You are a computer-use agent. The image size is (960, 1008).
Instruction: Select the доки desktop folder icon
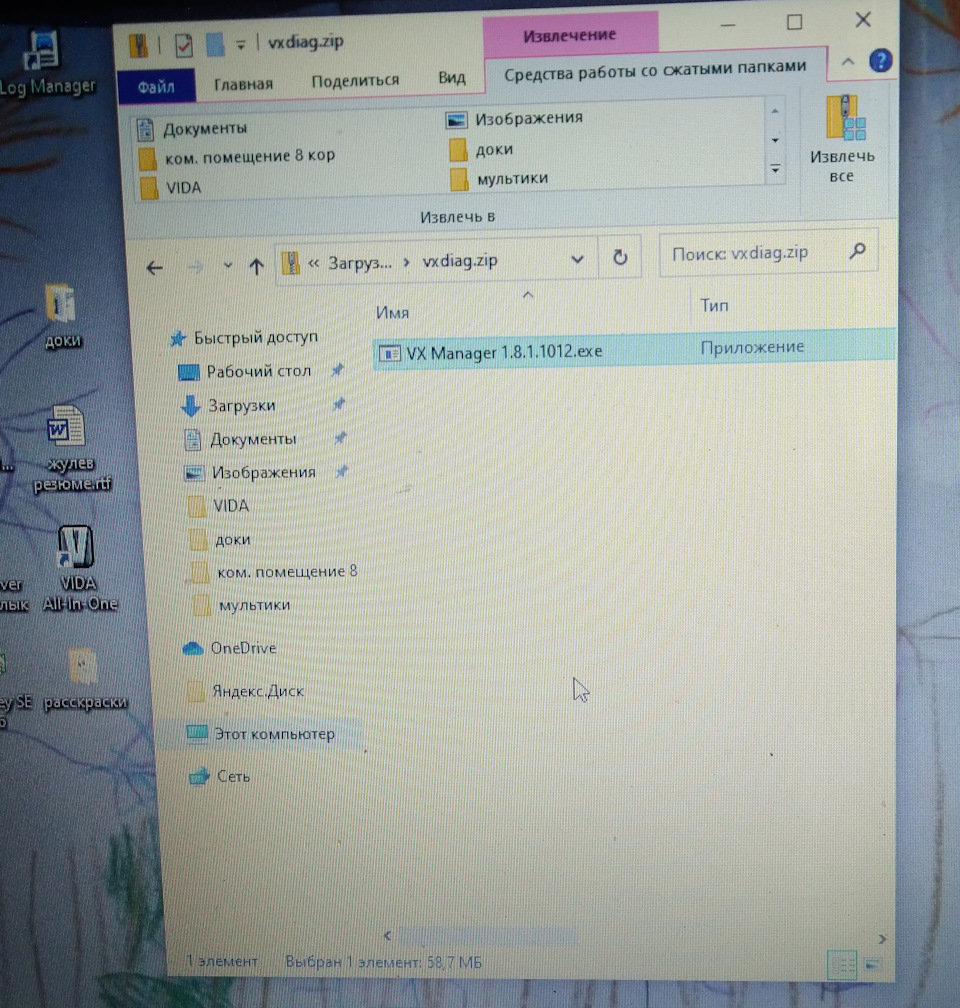[62, 316]
